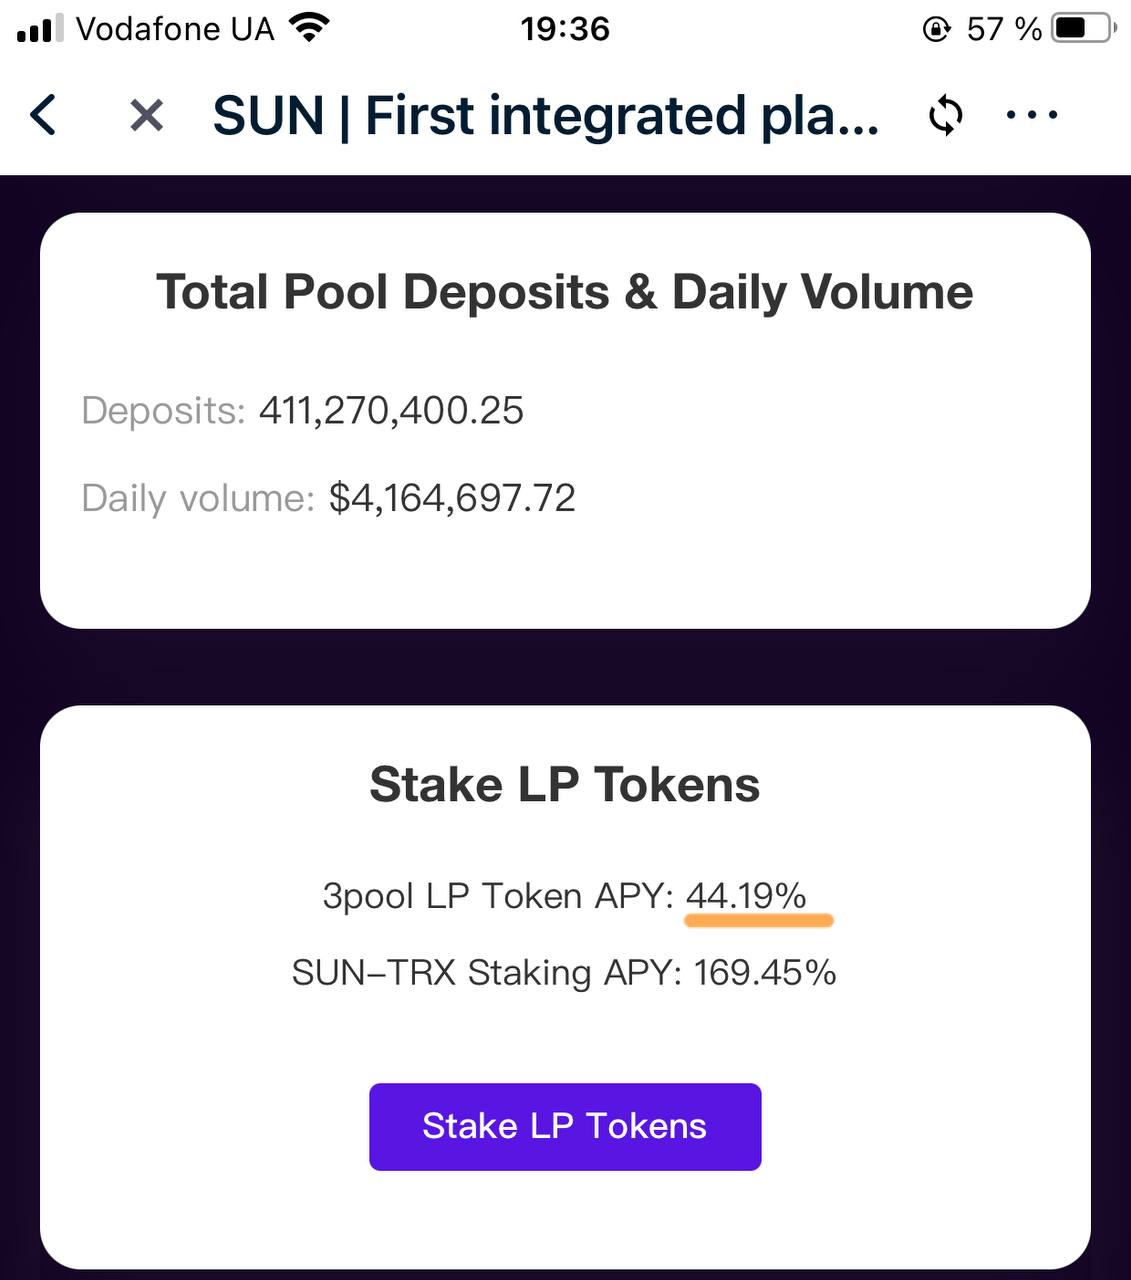Select the Daily volume amount $4,164,697.72
1131x1280 pixels.
[452, 498]
